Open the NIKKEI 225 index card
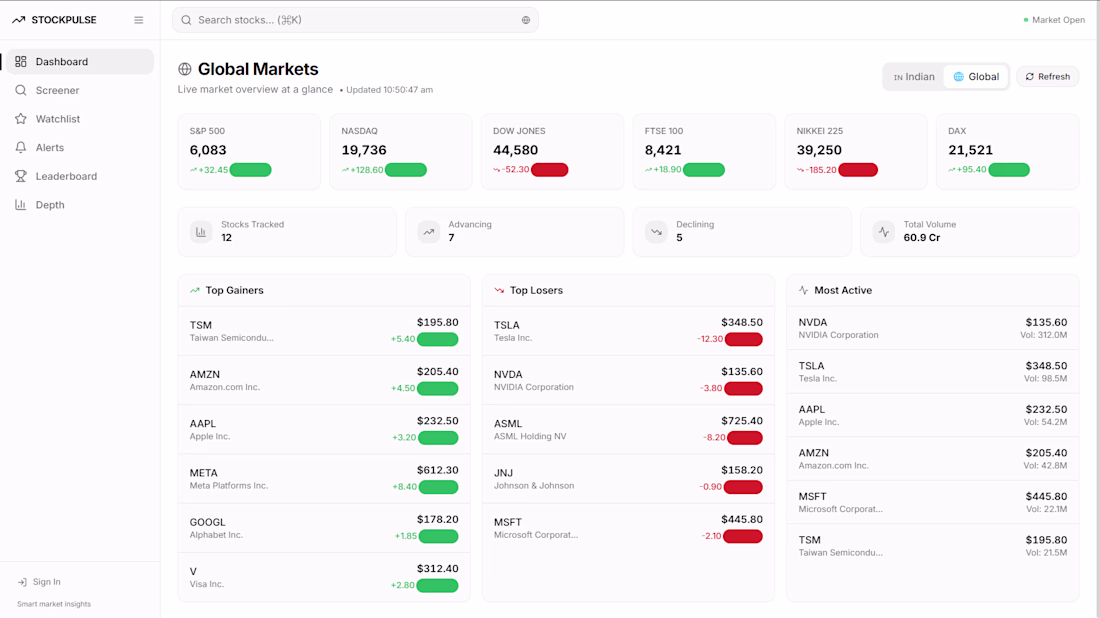The width and height of the screenshot is (1100, 618). pos(856,152)
